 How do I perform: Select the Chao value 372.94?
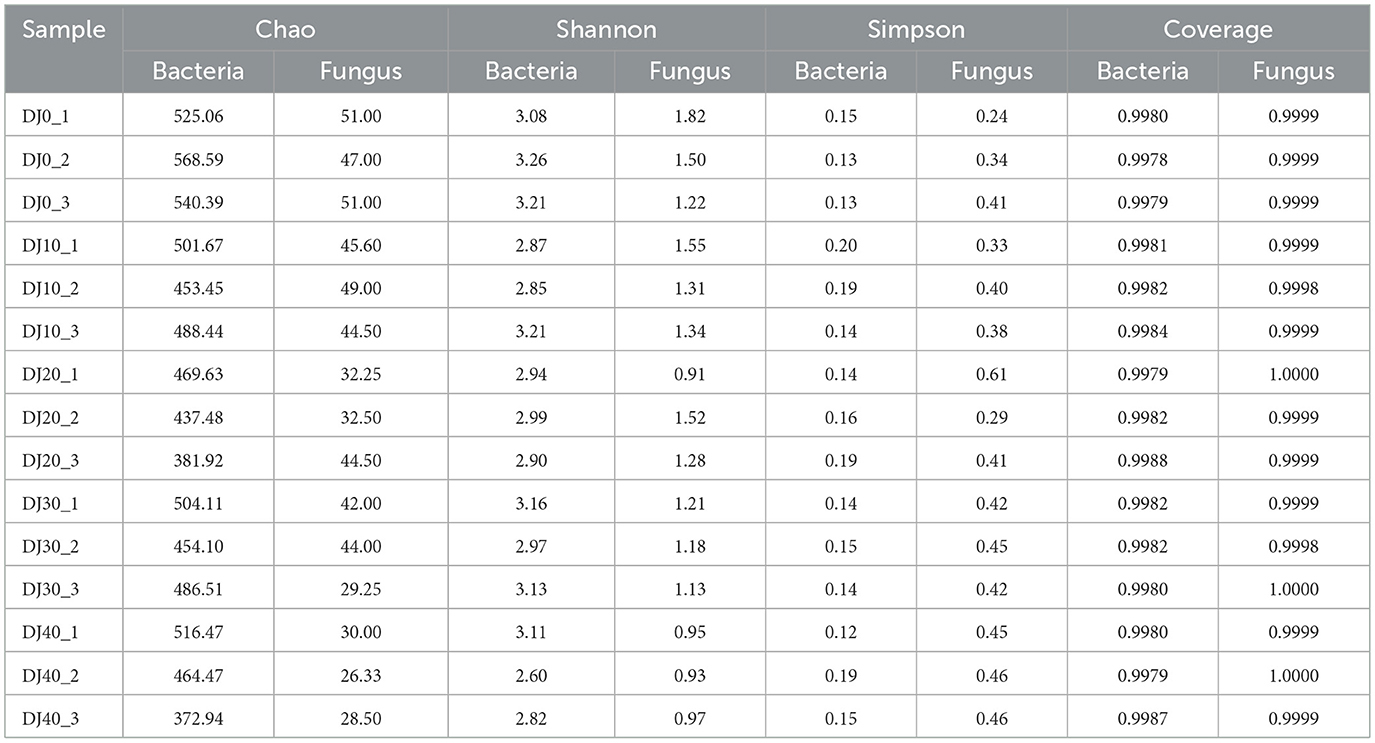coord(198,718)
